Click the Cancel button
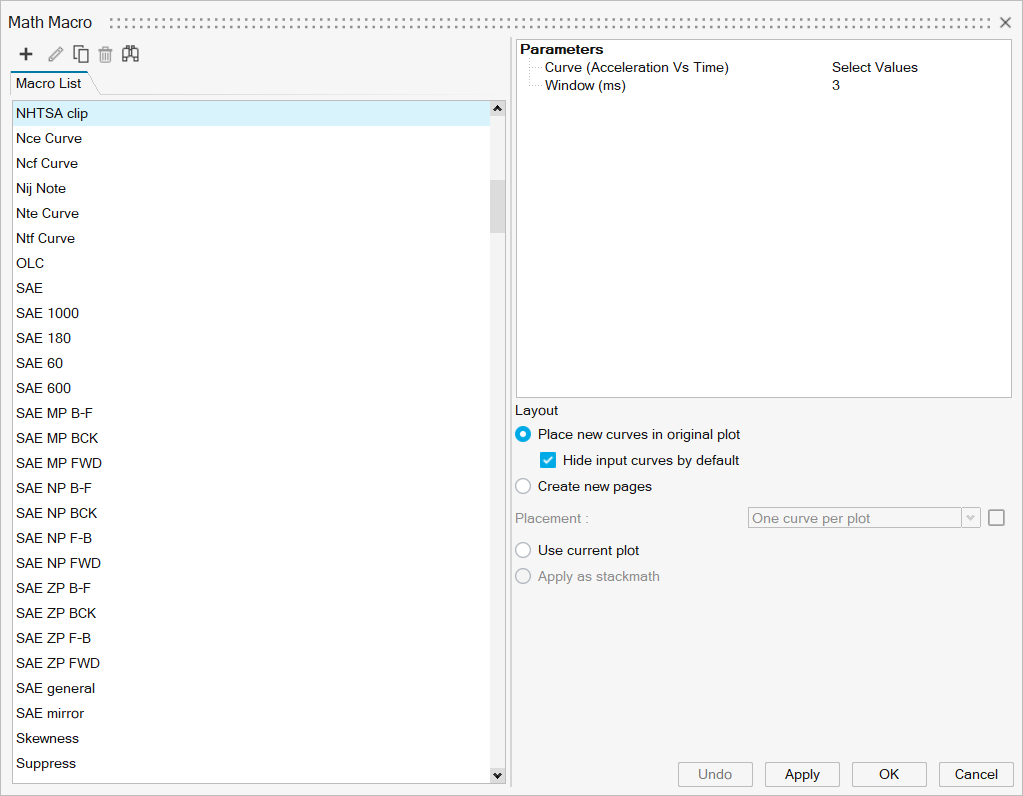This screenshot has height=796, width=1023. coord(976,774)
